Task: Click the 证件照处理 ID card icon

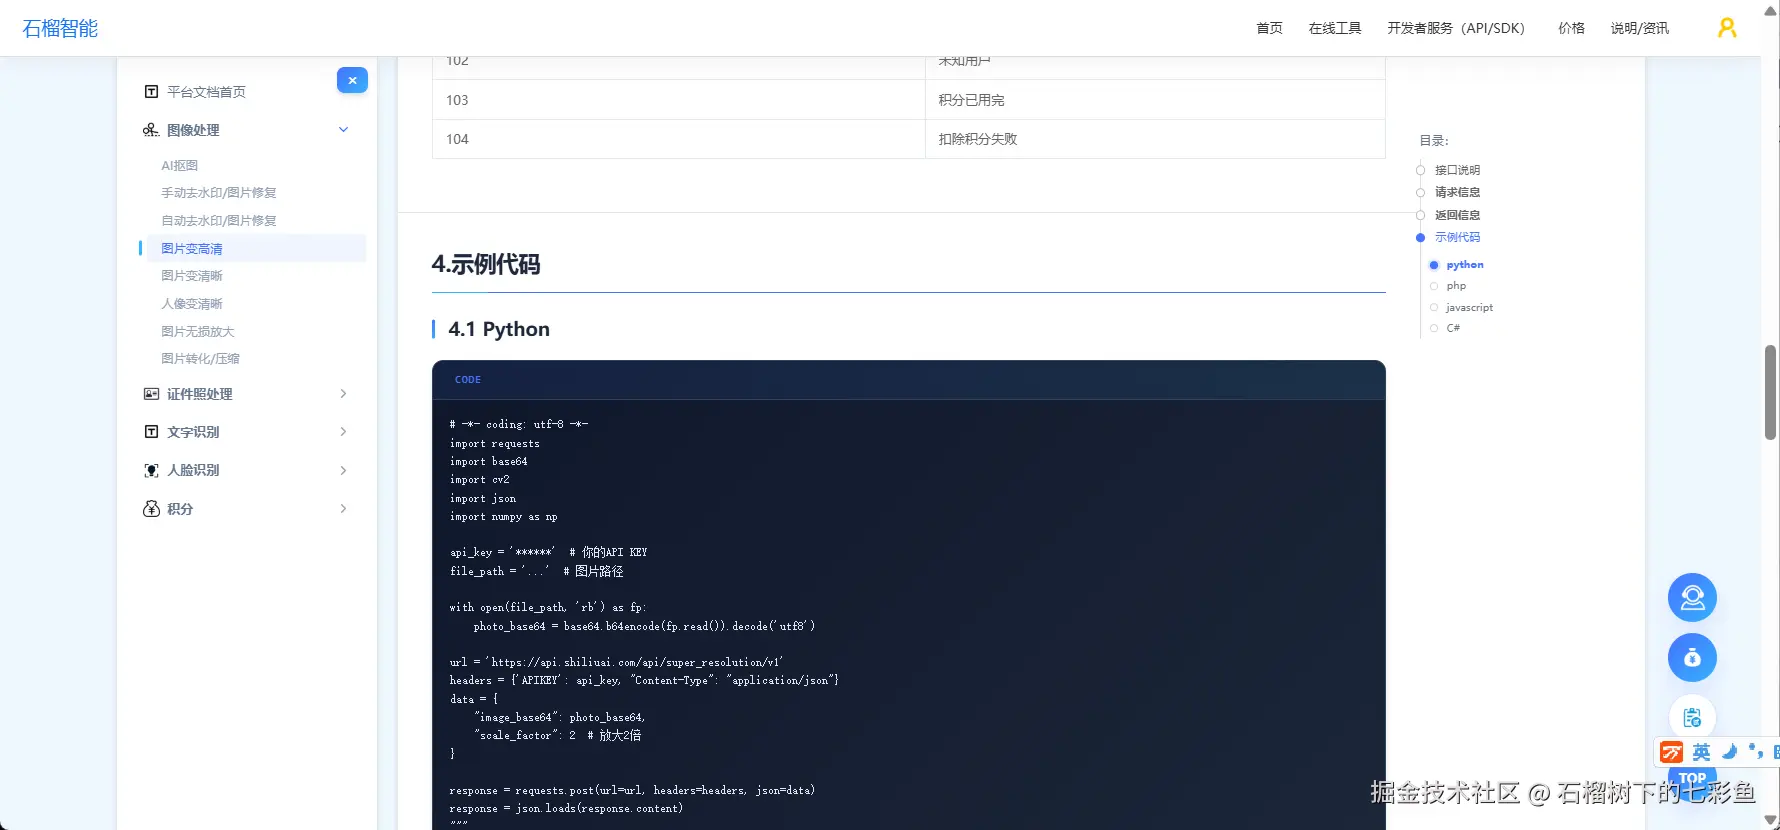Action: (151, 394)
